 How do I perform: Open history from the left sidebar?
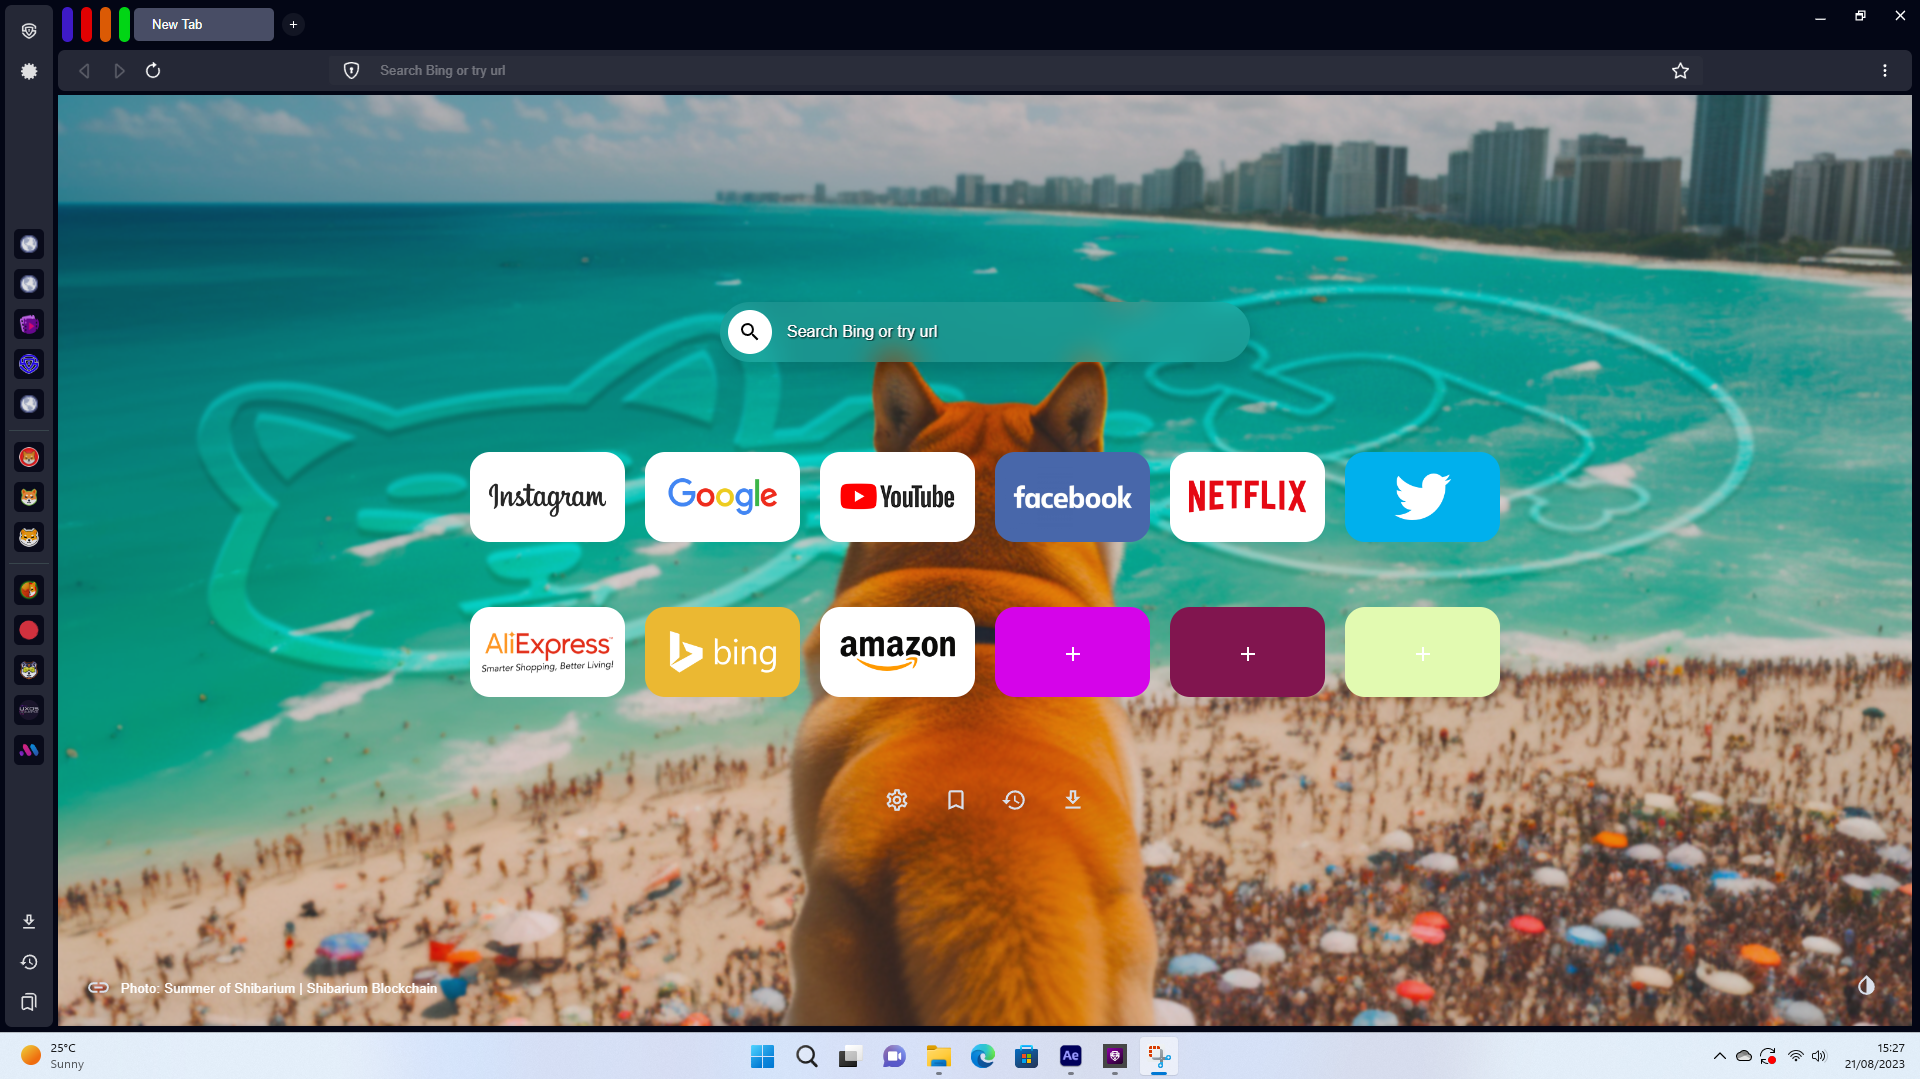click(29, 962)
